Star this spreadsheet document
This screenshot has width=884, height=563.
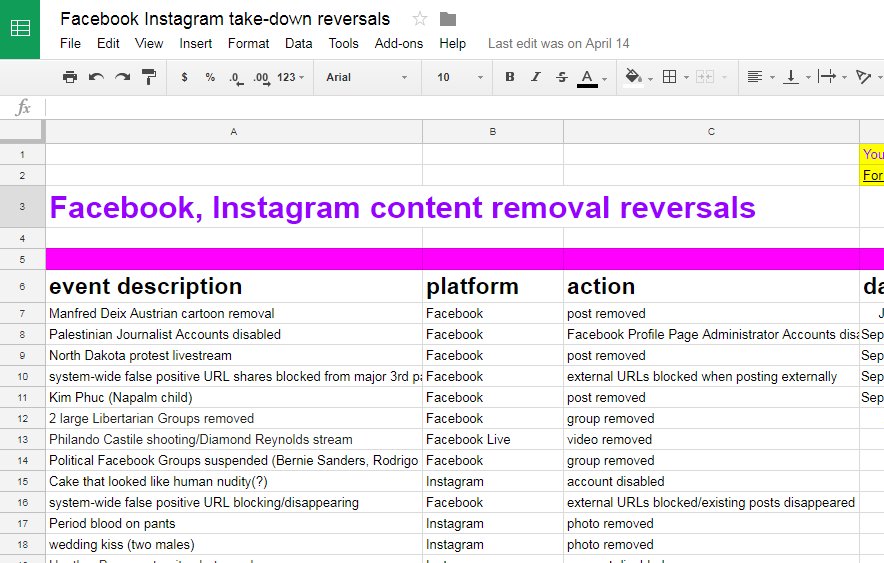pos(419,19)
